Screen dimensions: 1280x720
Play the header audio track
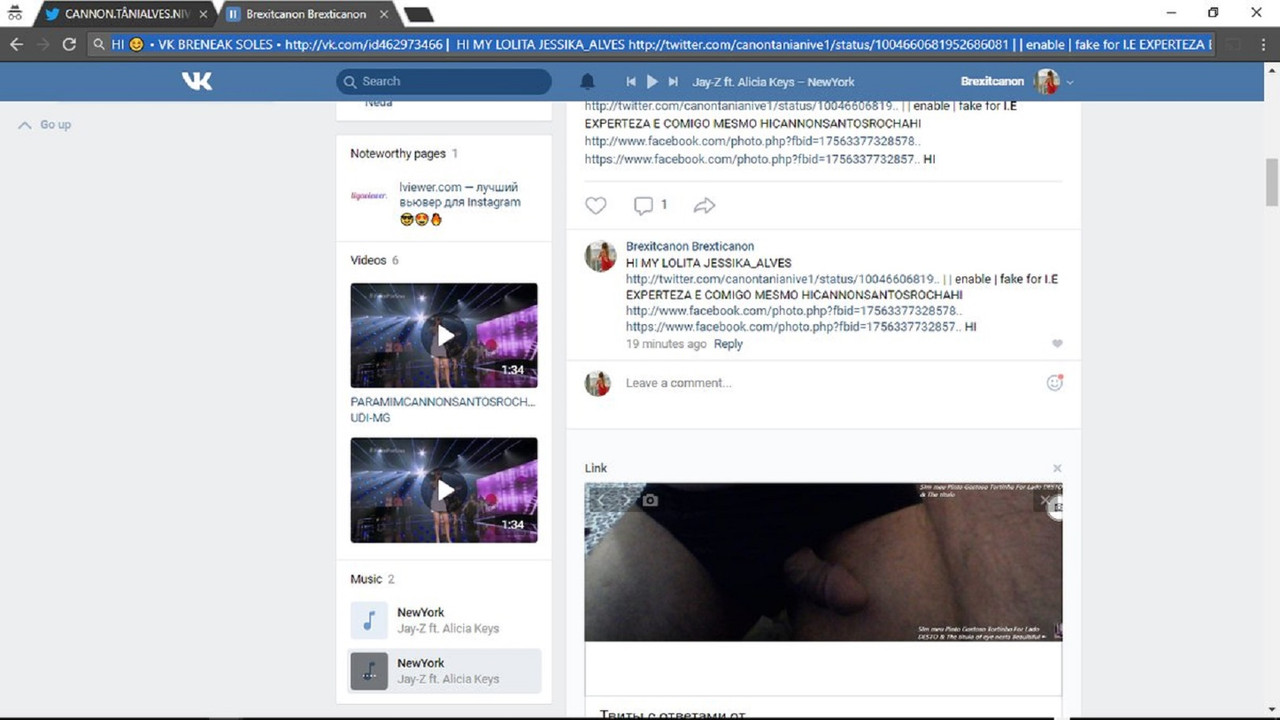tap(652, 82)
